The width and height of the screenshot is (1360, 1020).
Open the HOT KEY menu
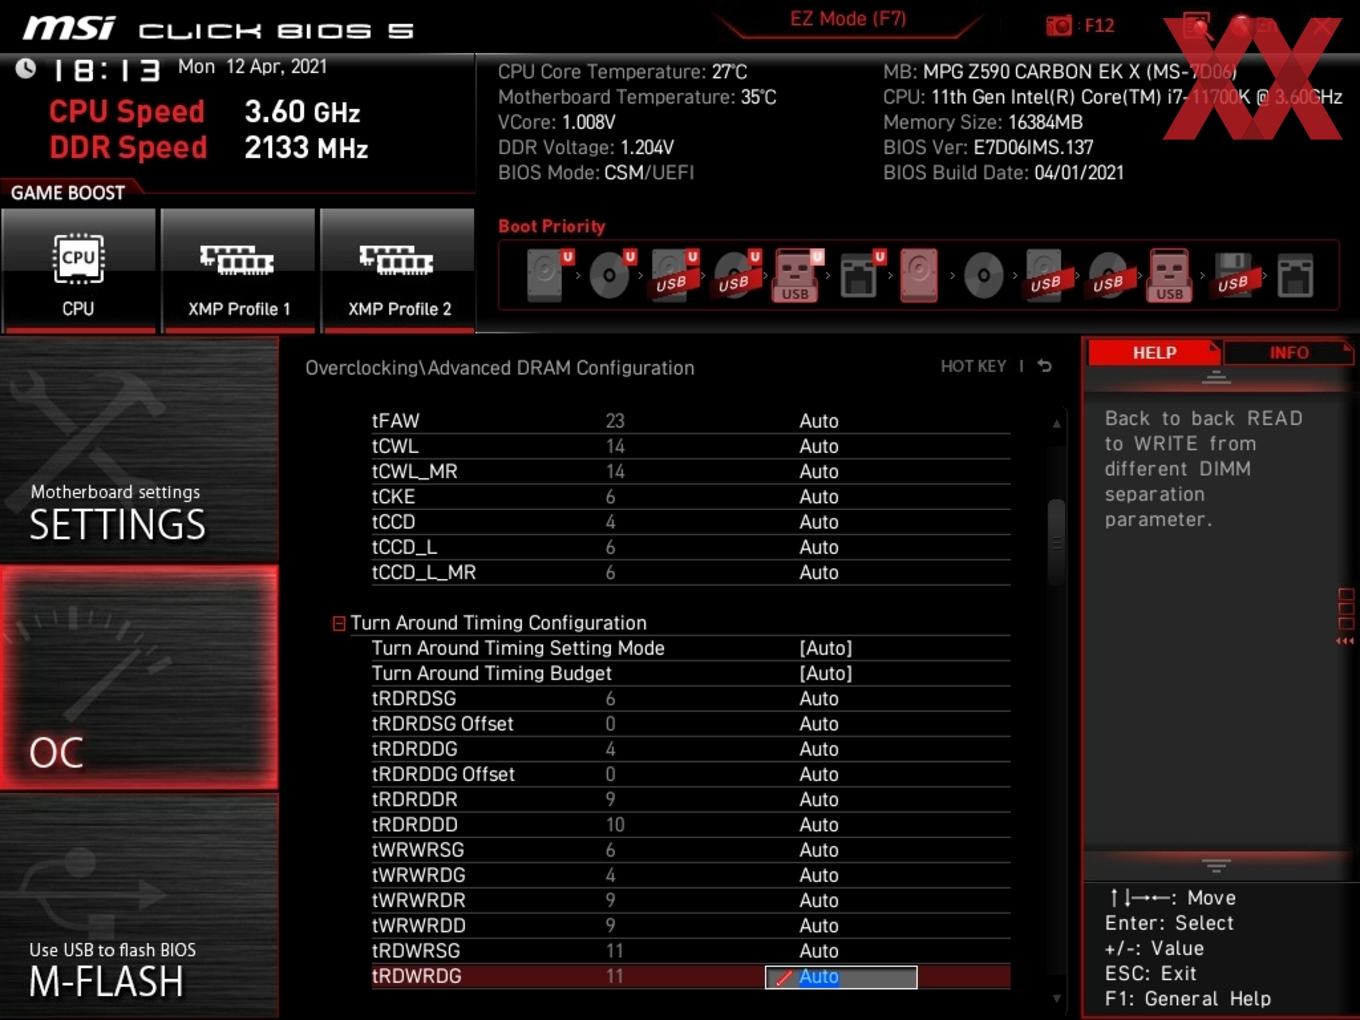click(x=973, y=366)
